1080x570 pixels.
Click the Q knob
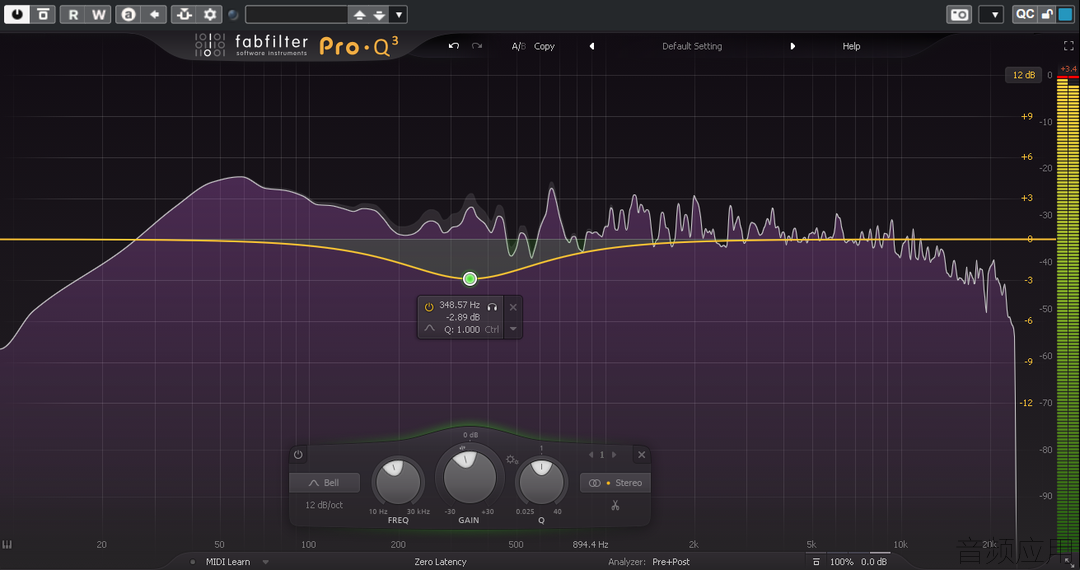point(541,480)
